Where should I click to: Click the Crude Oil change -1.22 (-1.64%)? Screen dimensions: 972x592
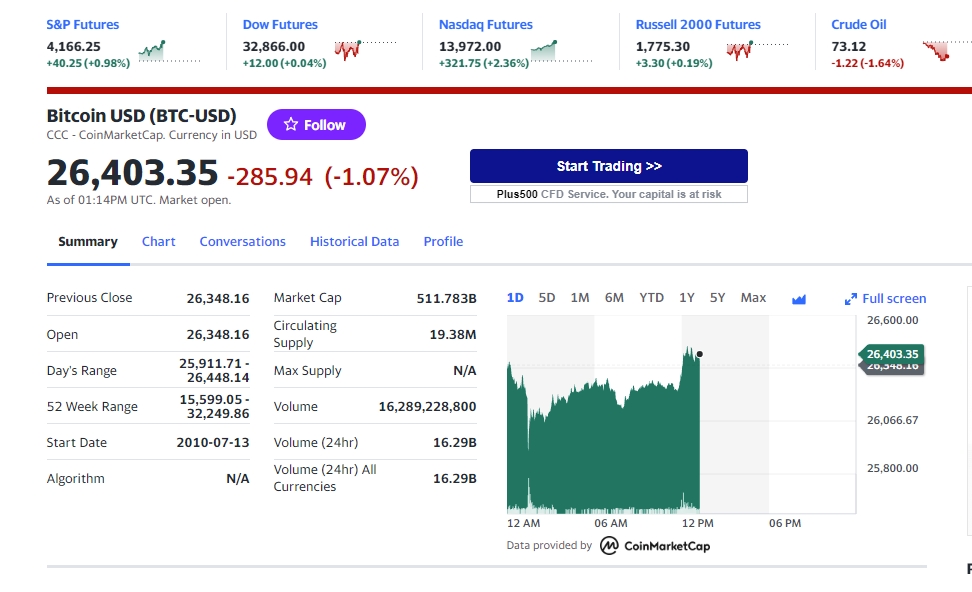867,63
